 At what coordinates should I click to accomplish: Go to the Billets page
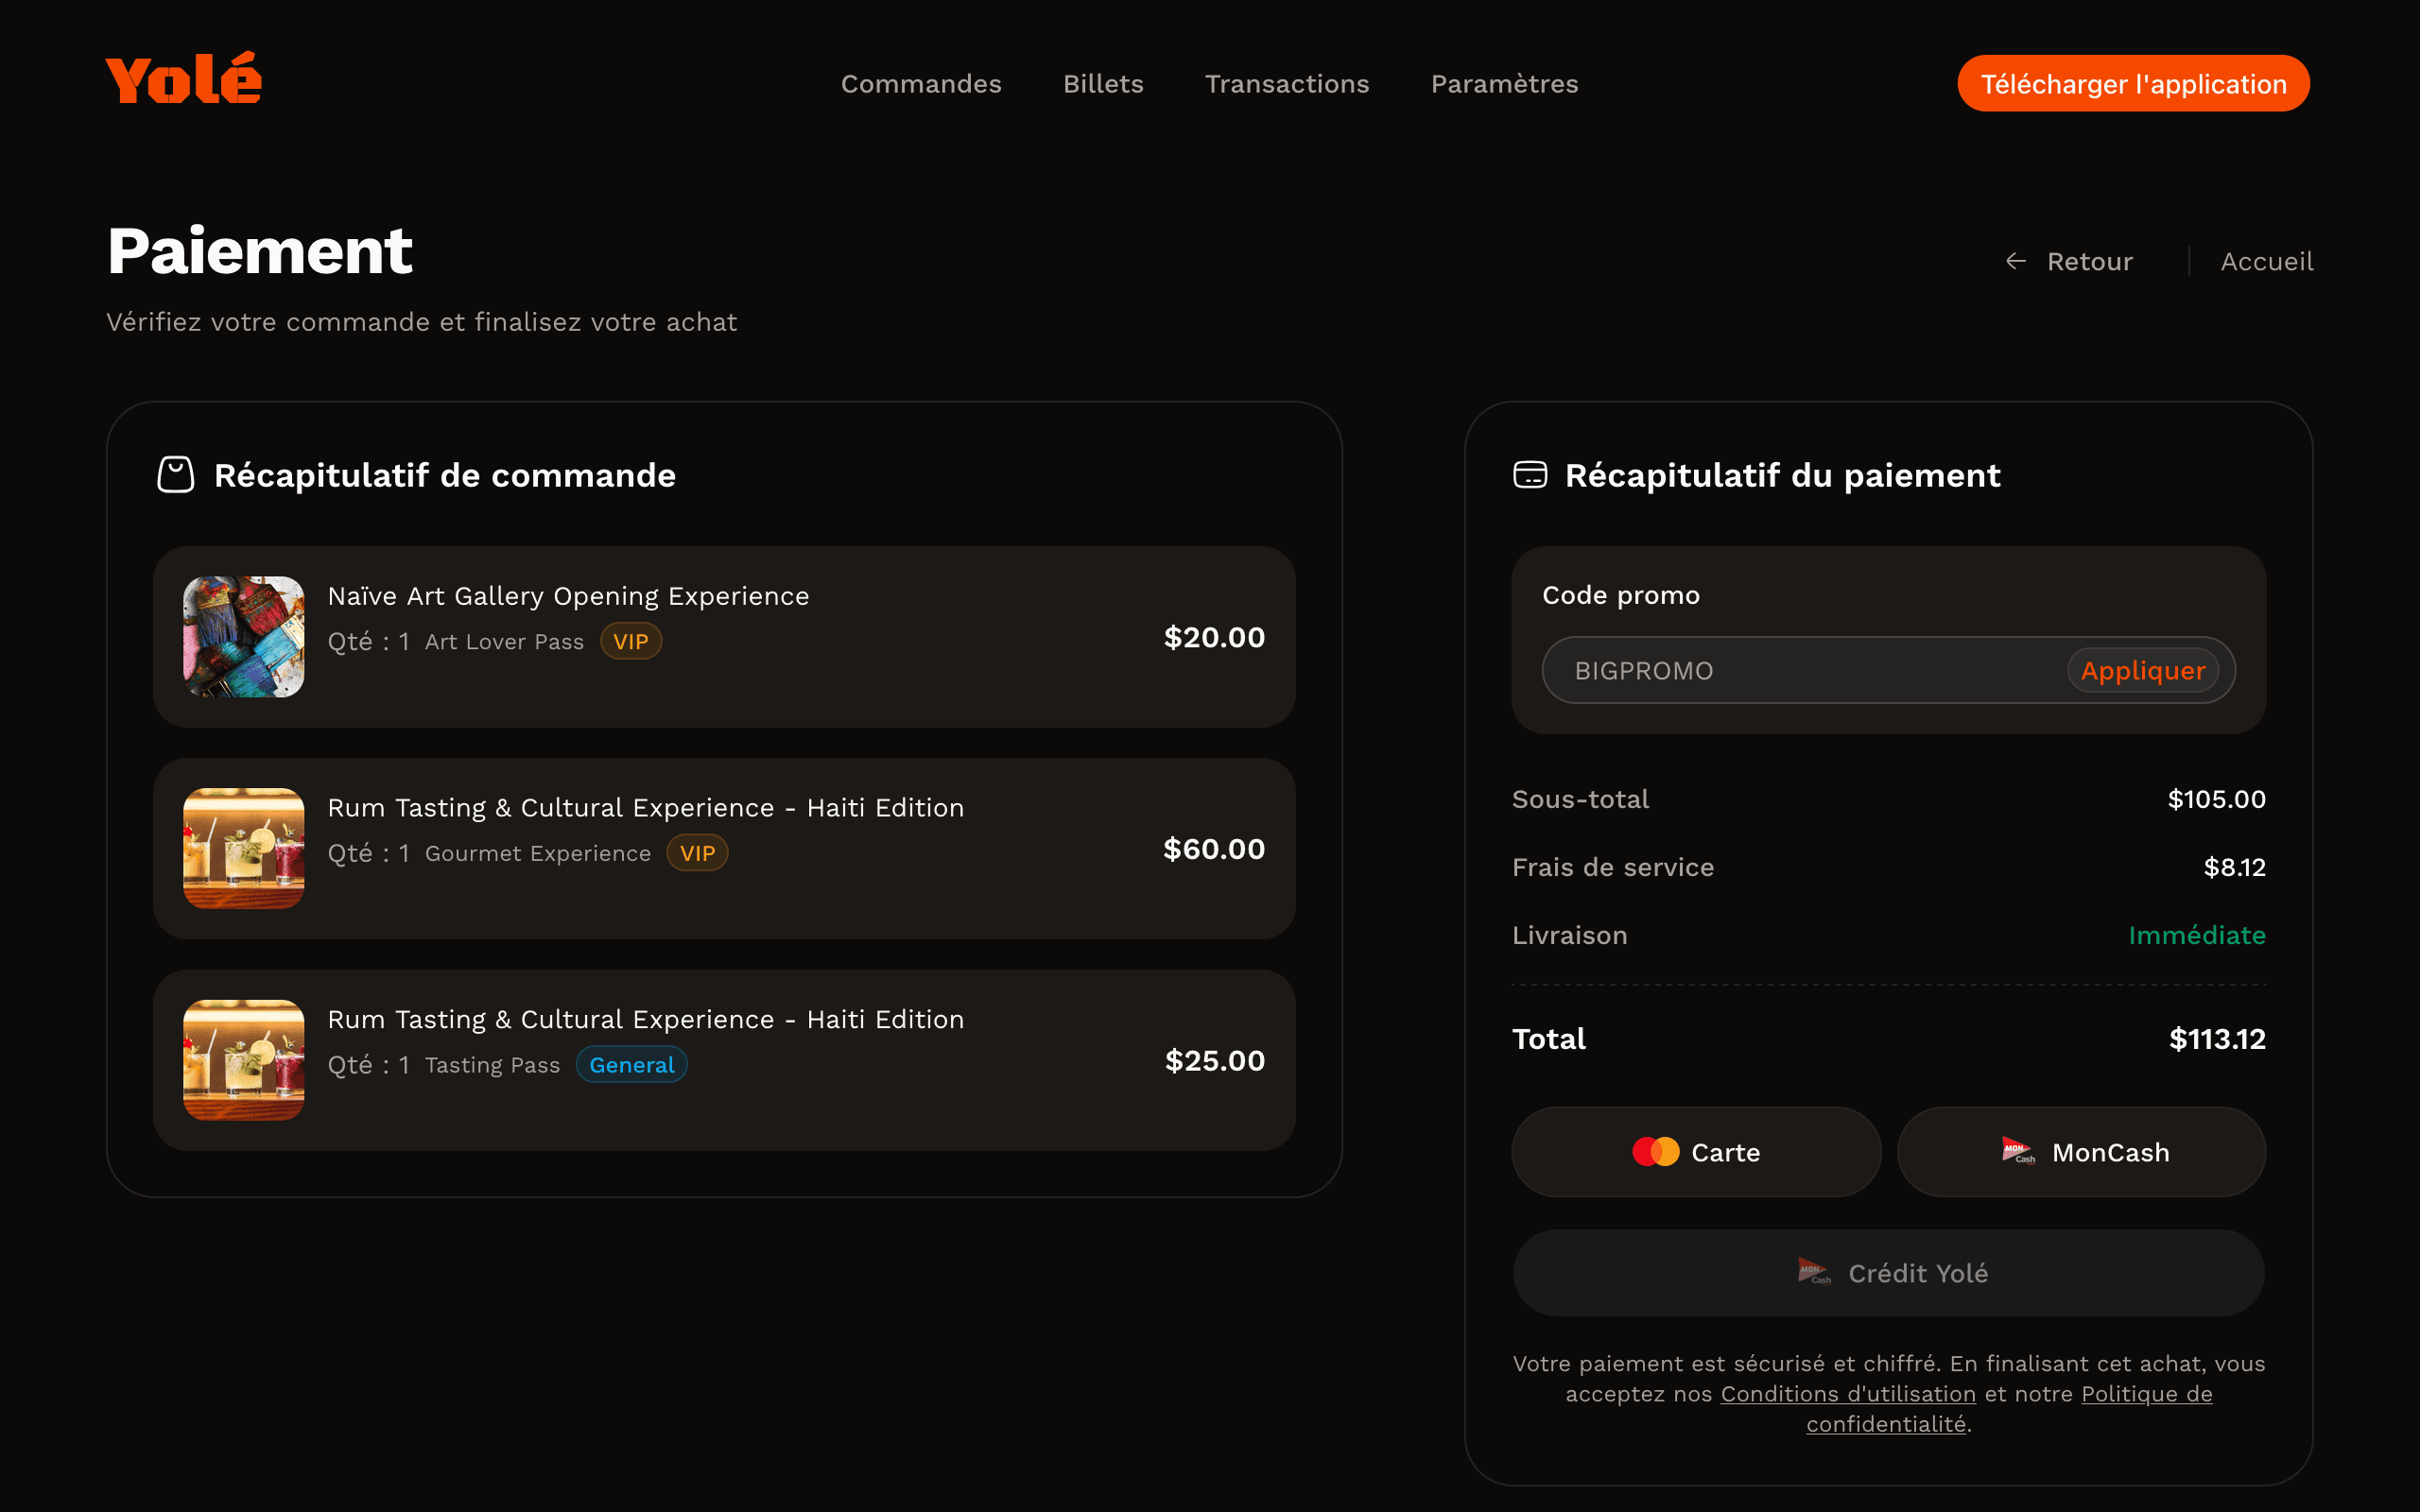1102,84
